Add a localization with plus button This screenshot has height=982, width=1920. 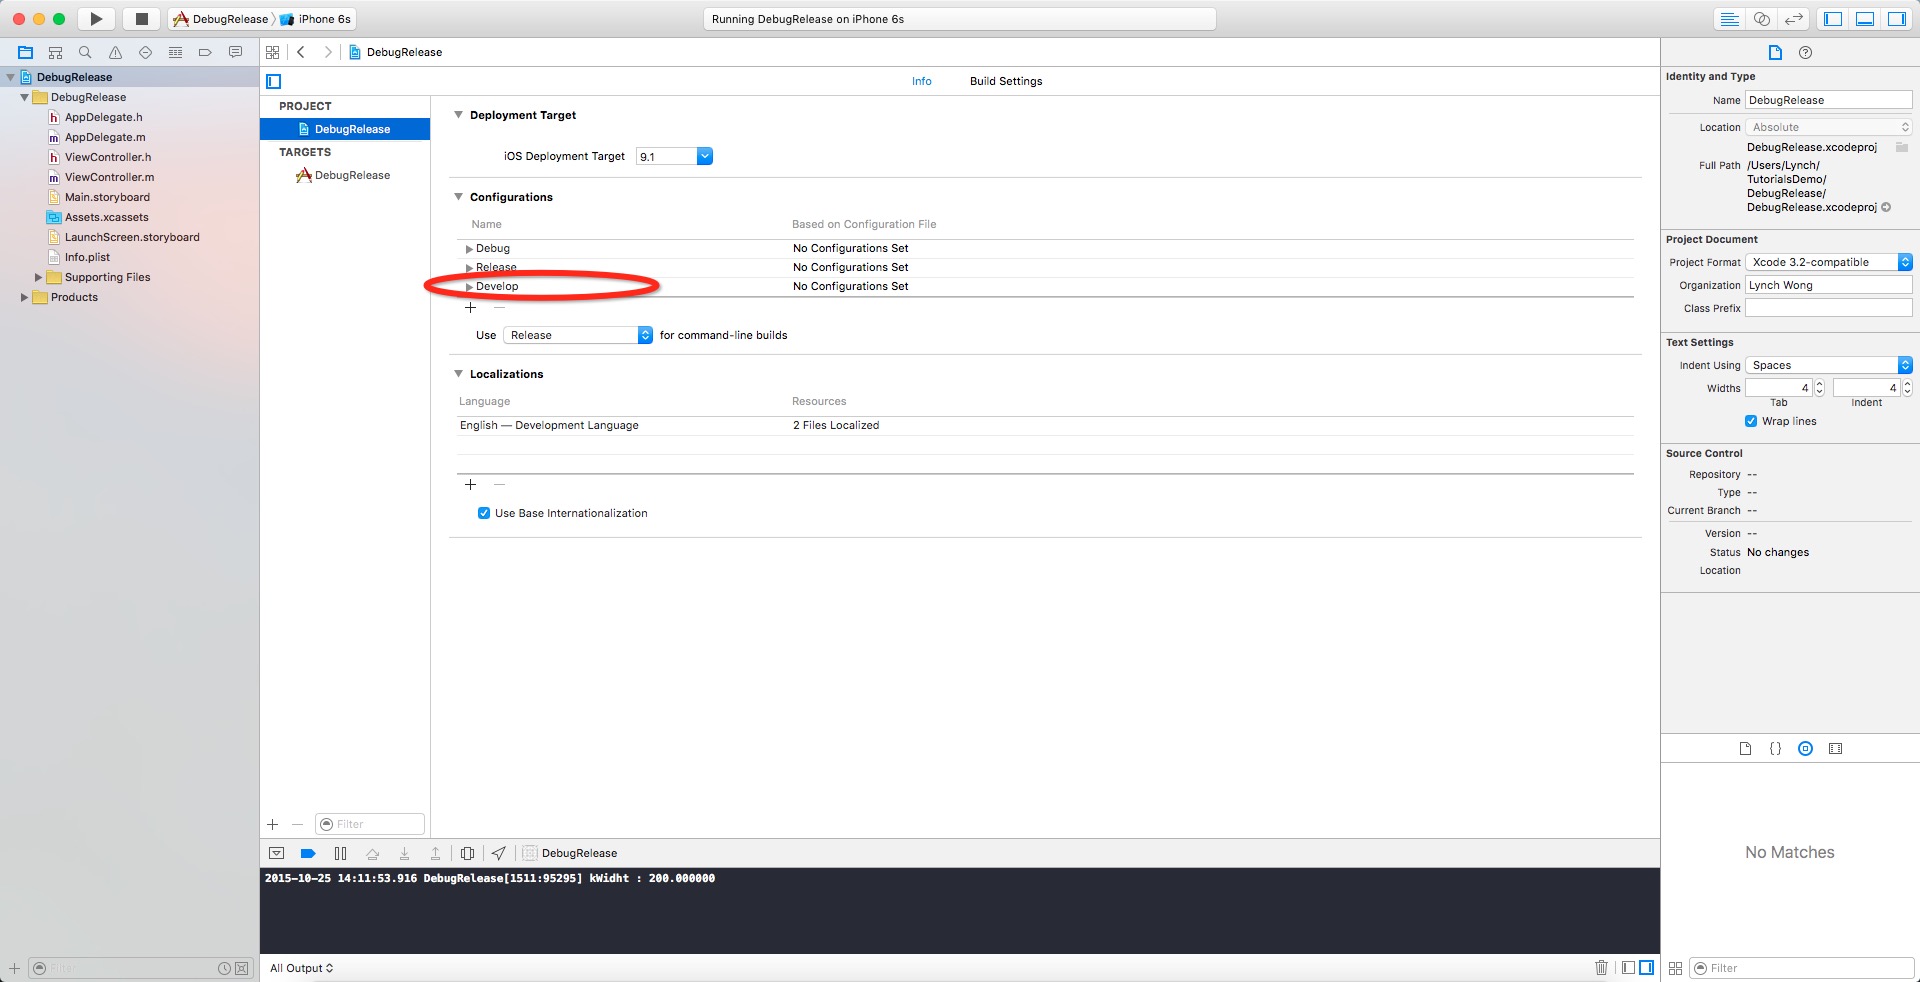point(470,485)
